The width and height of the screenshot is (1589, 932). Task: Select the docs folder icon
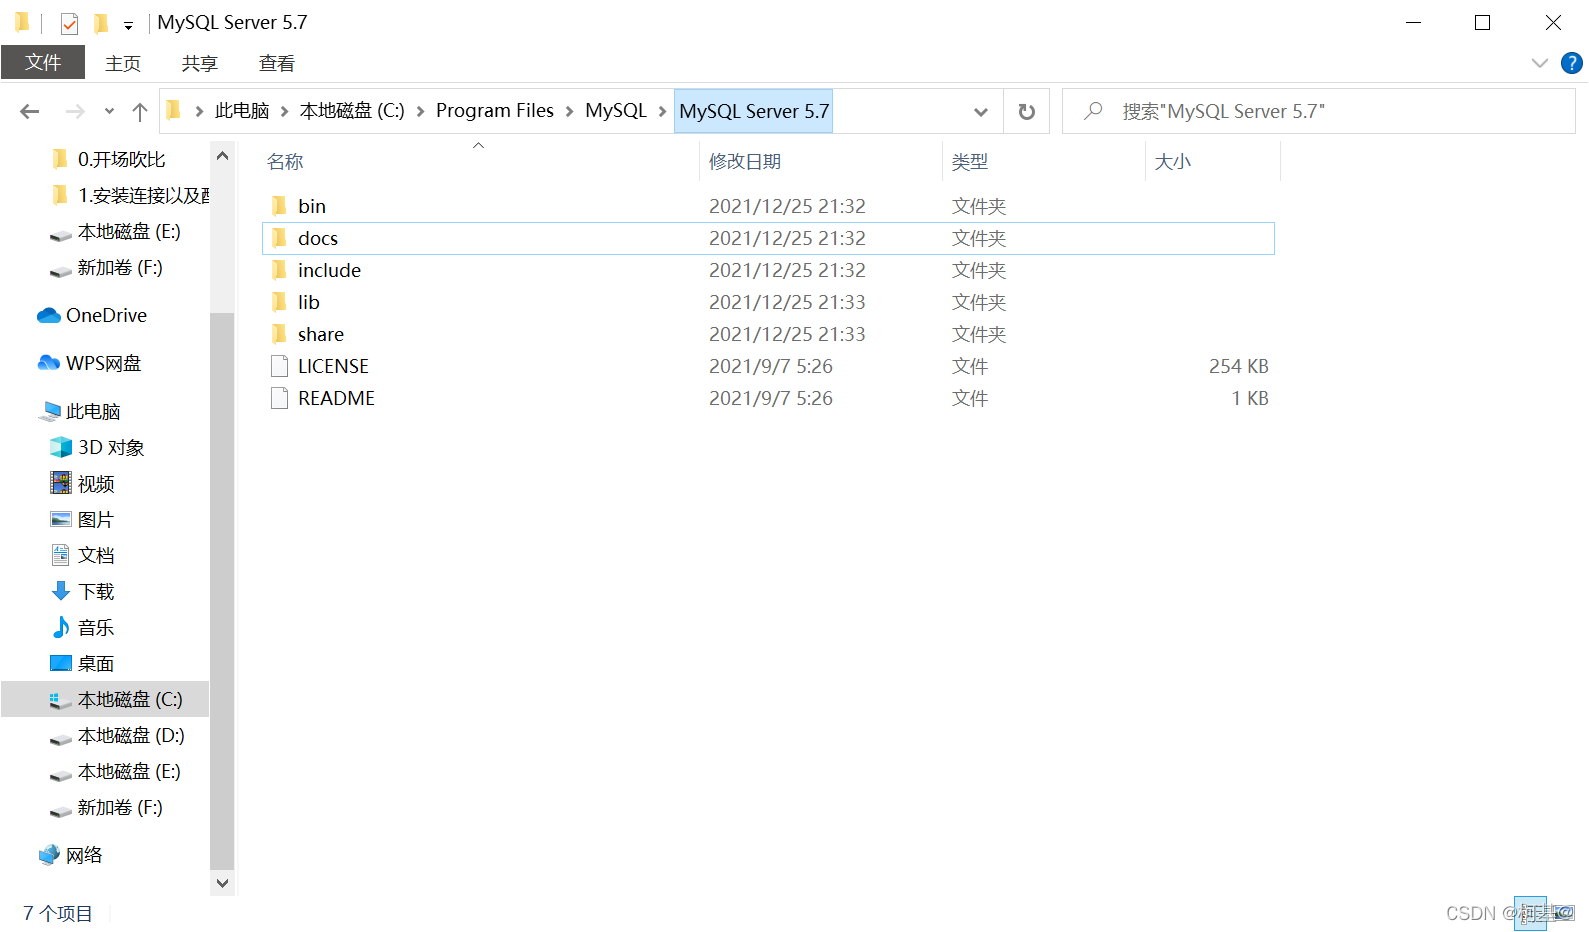tap(279, 238)
